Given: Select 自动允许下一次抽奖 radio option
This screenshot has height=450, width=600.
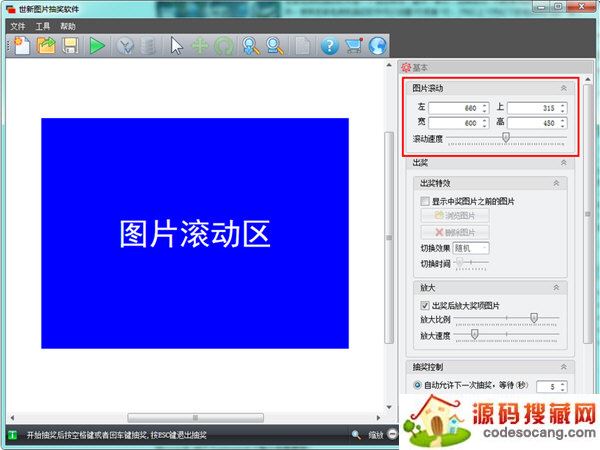Looking at the screenshot, I should pos(417,385).
